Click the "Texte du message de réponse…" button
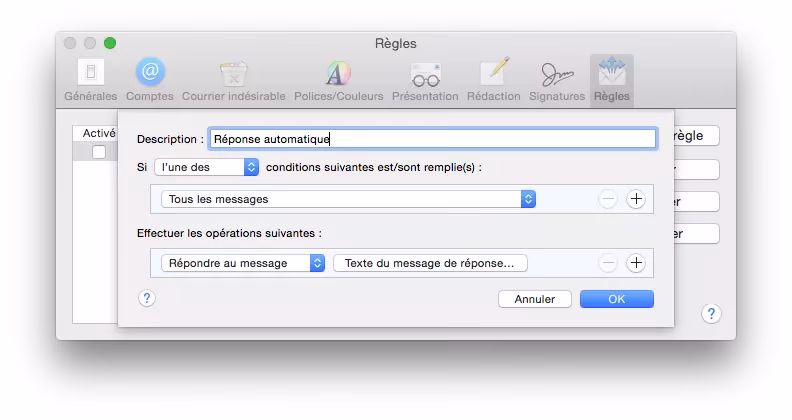 pyautogui.click(x=430, y=263)
